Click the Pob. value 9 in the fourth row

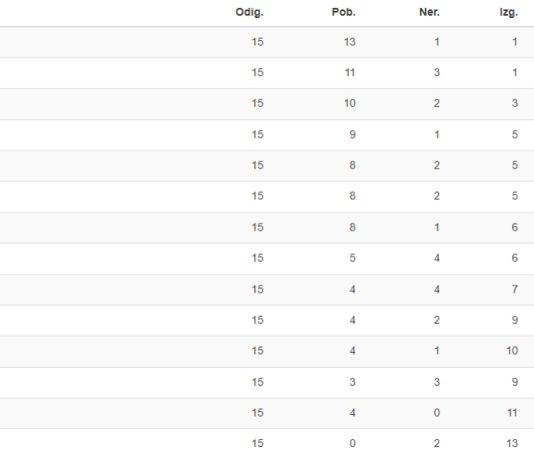pyautogui.click(x=352, y=134)
